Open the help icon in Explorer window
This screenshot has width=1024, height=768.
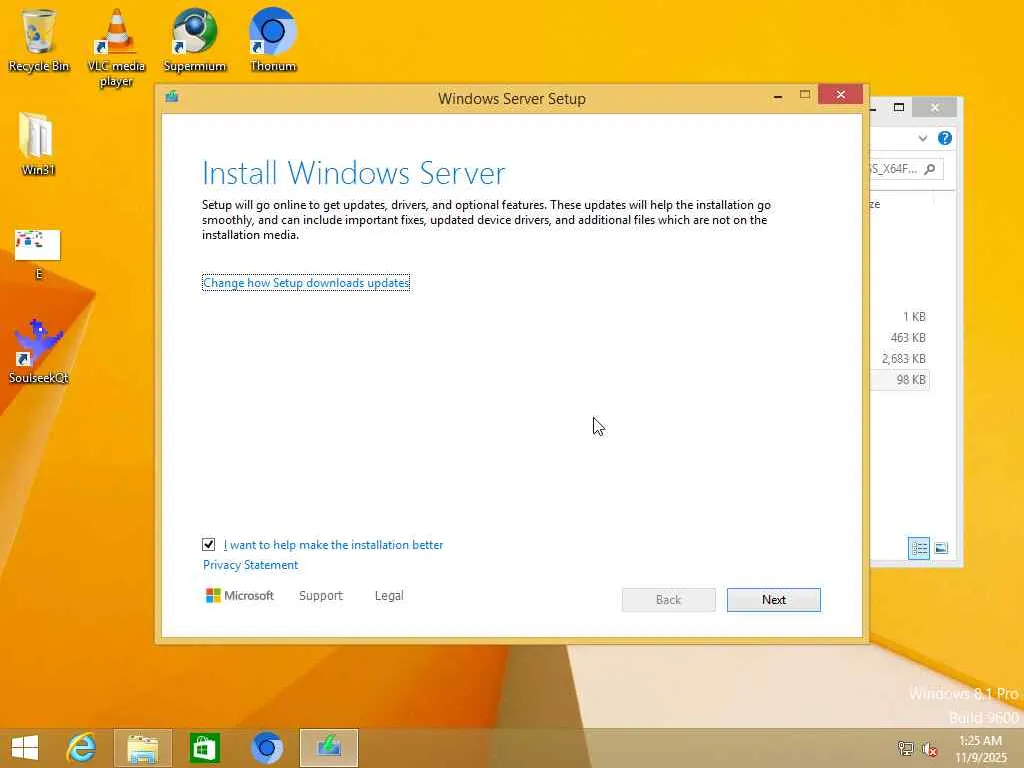click(x=944, y=138)
